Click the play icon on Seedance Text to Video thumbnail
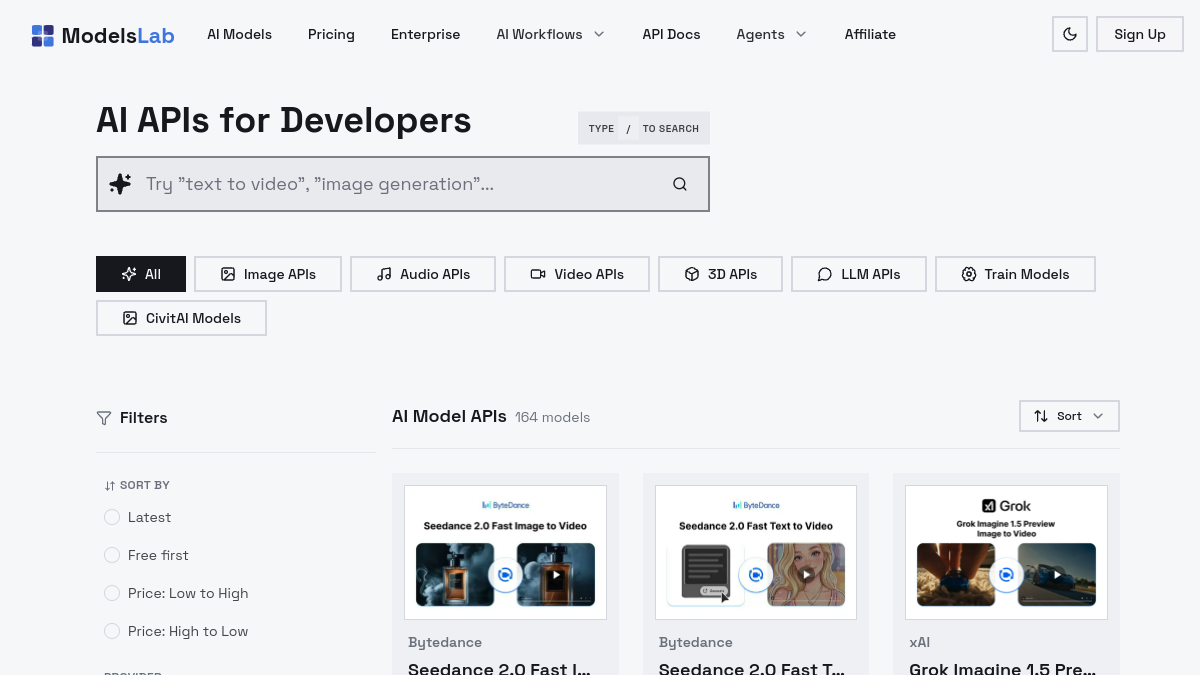The height and width of the screenshot is (675, 1200). pyautogui.click(x=805, y=575)
